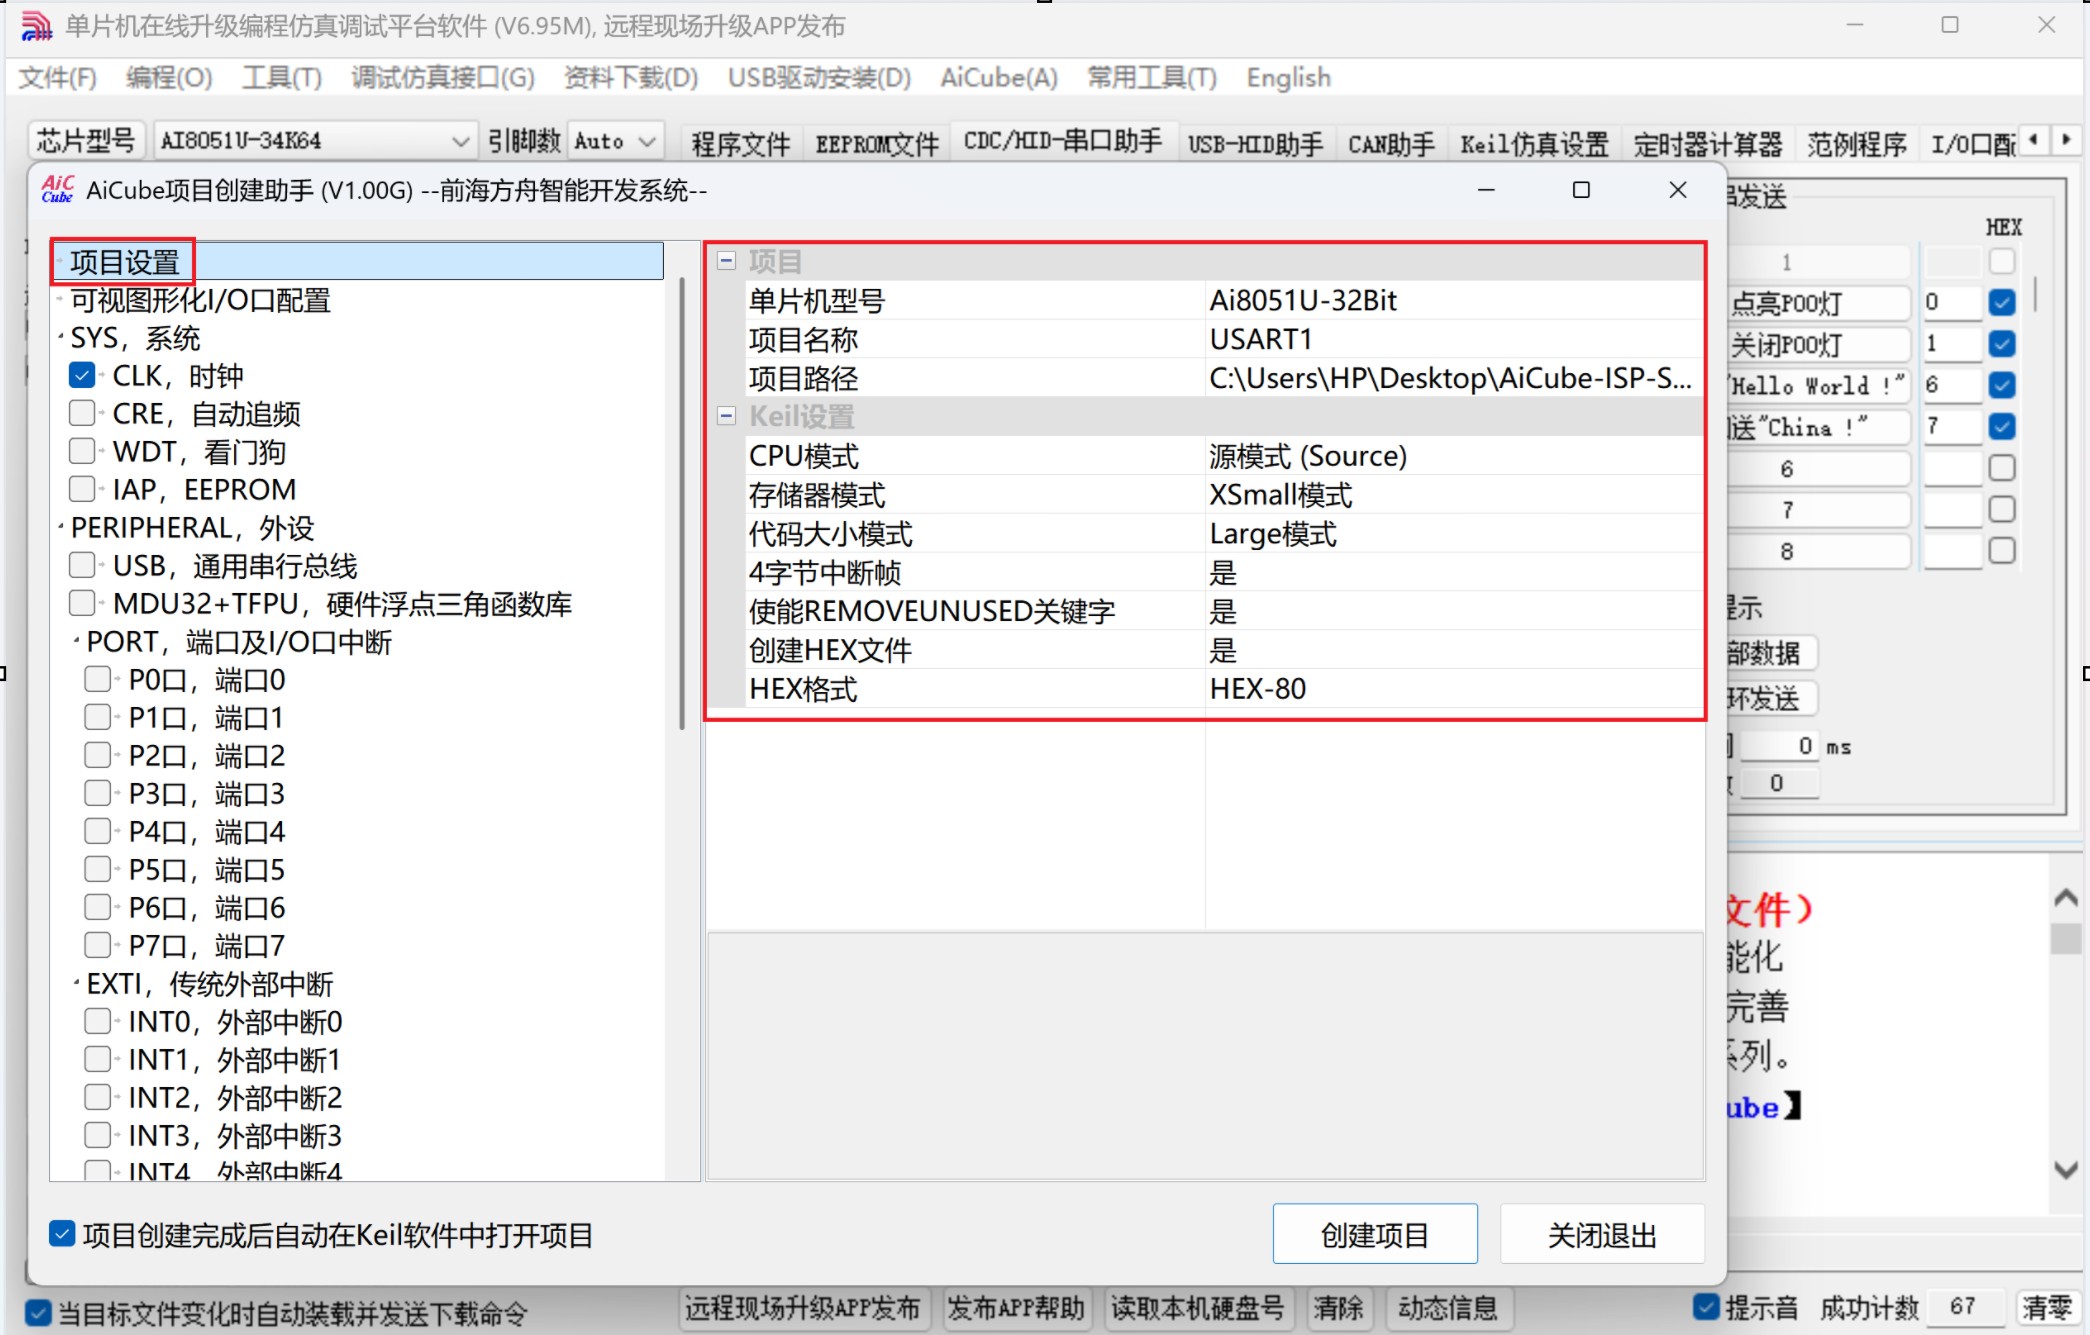Click the 关闭退出 button
This screenshot has height=1335, width=2090.
[1602, 1234]
